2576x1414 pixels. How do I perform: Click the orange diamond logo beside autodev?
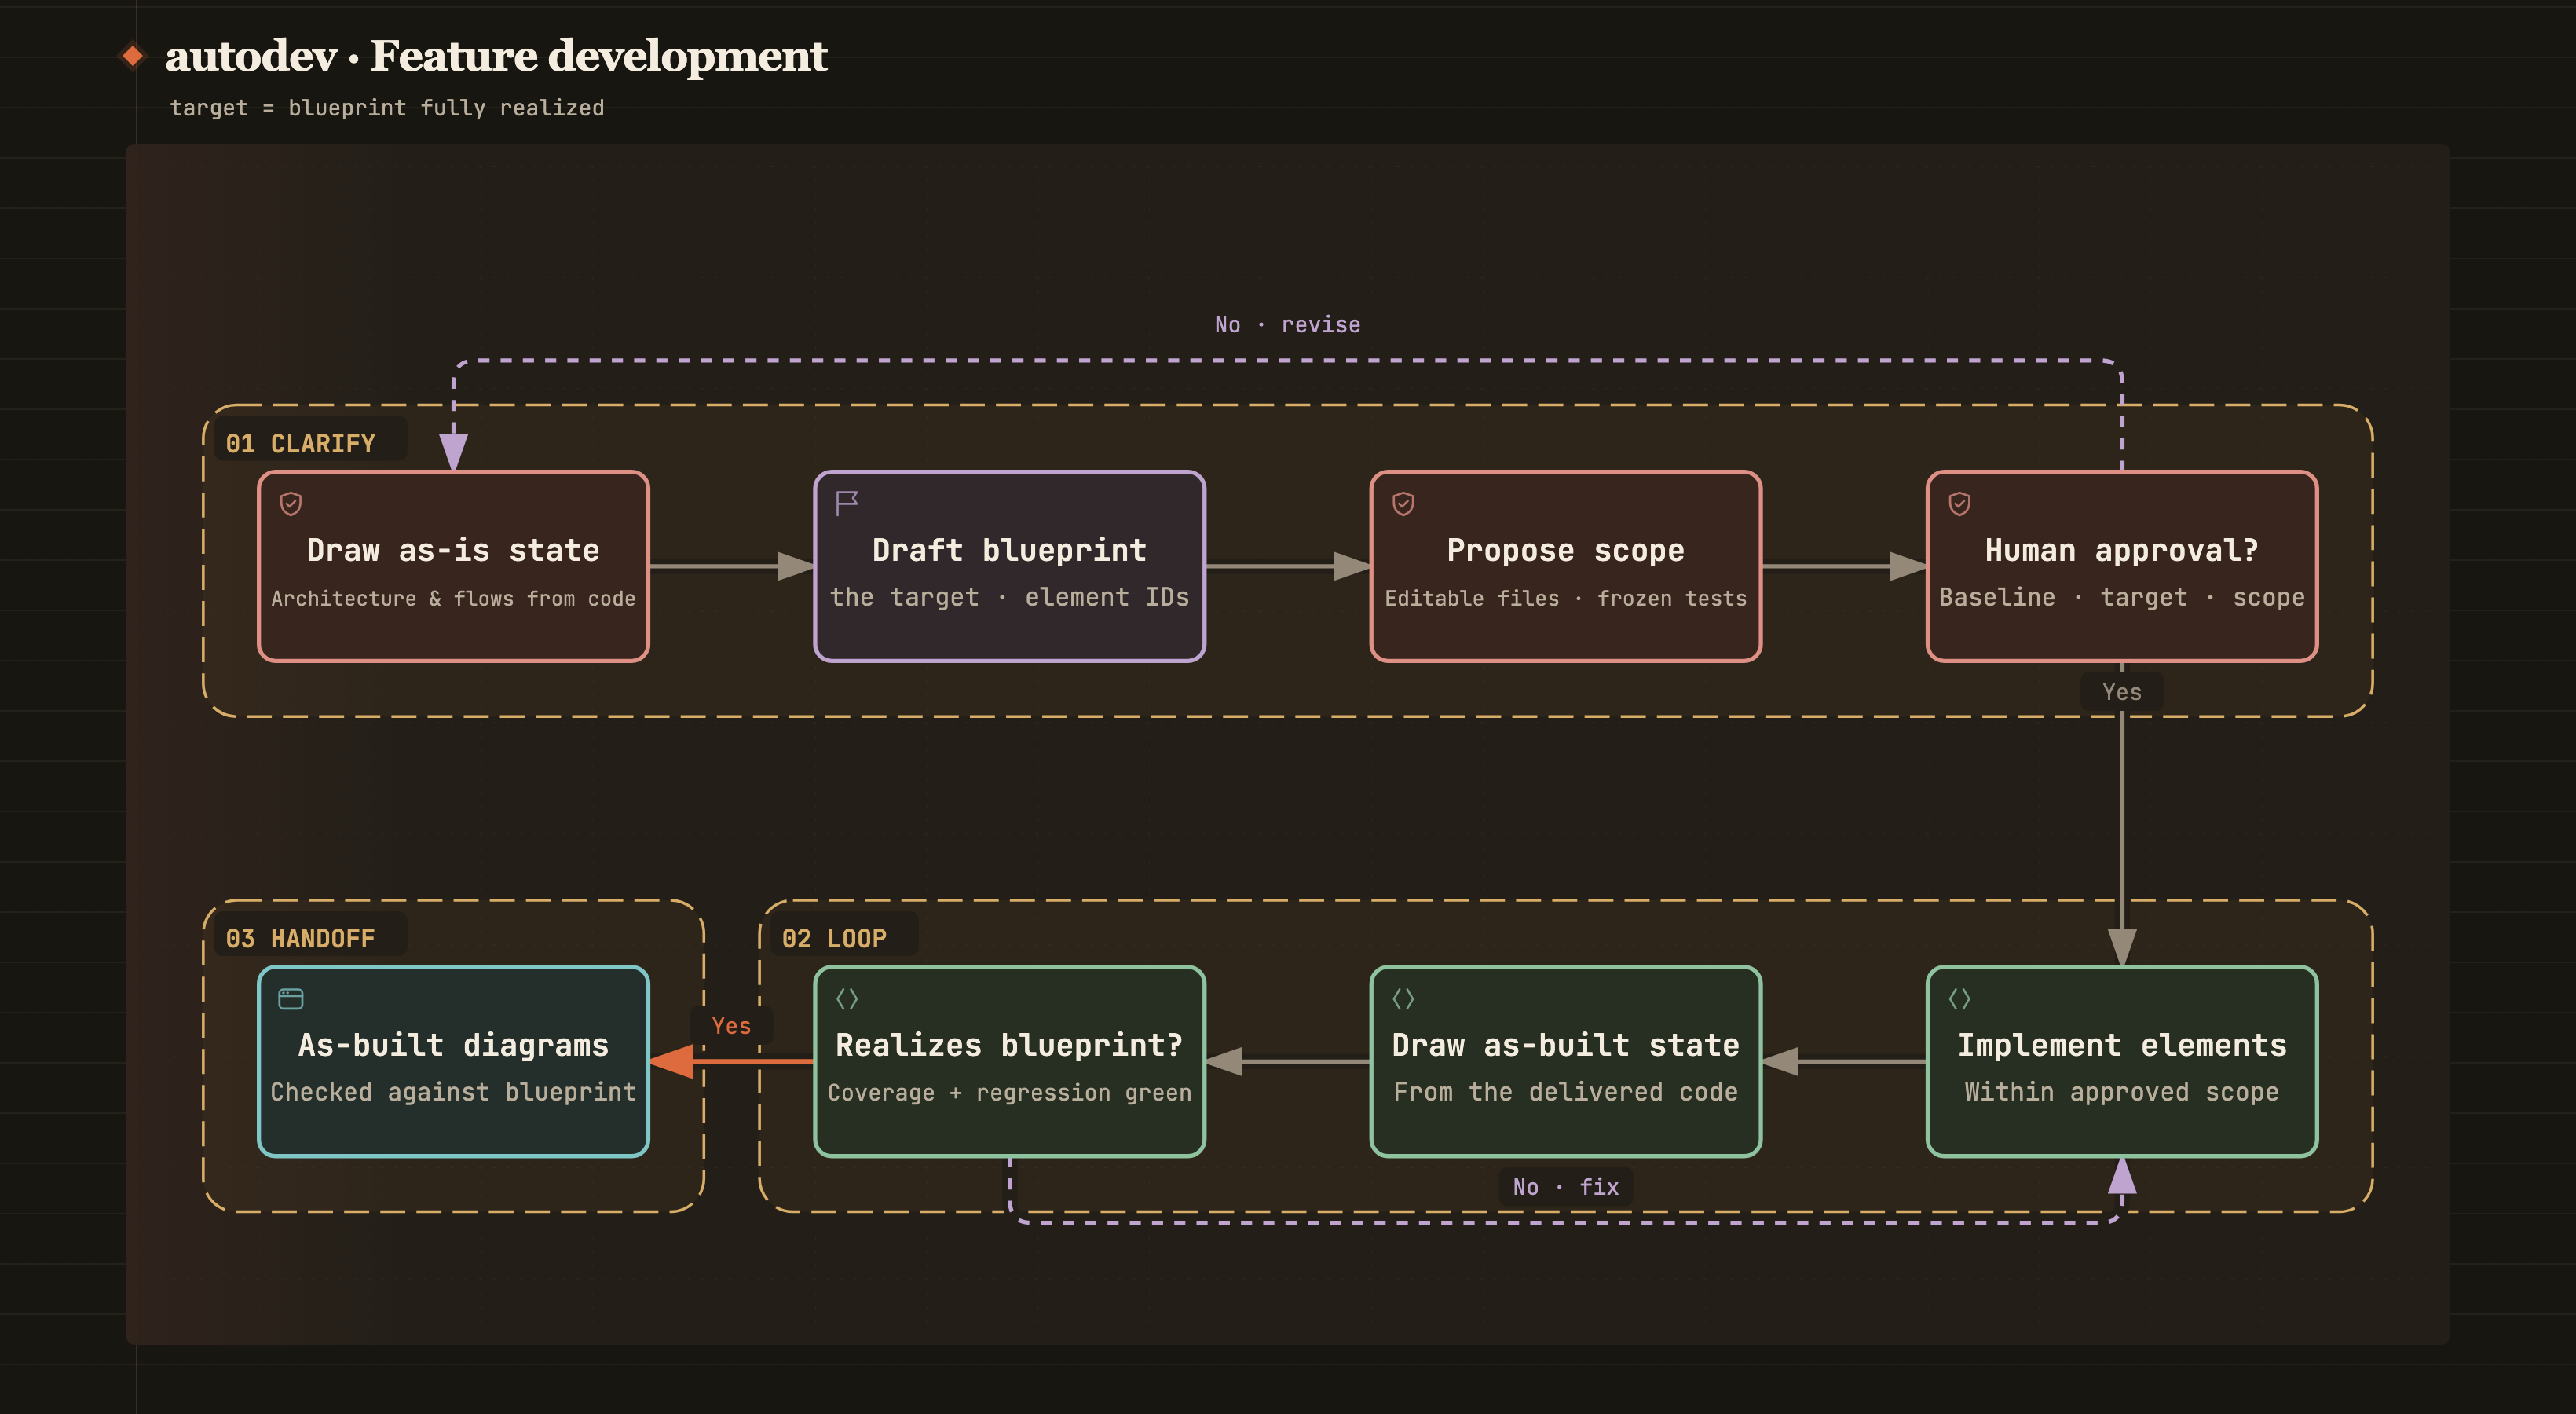point(133,55)
